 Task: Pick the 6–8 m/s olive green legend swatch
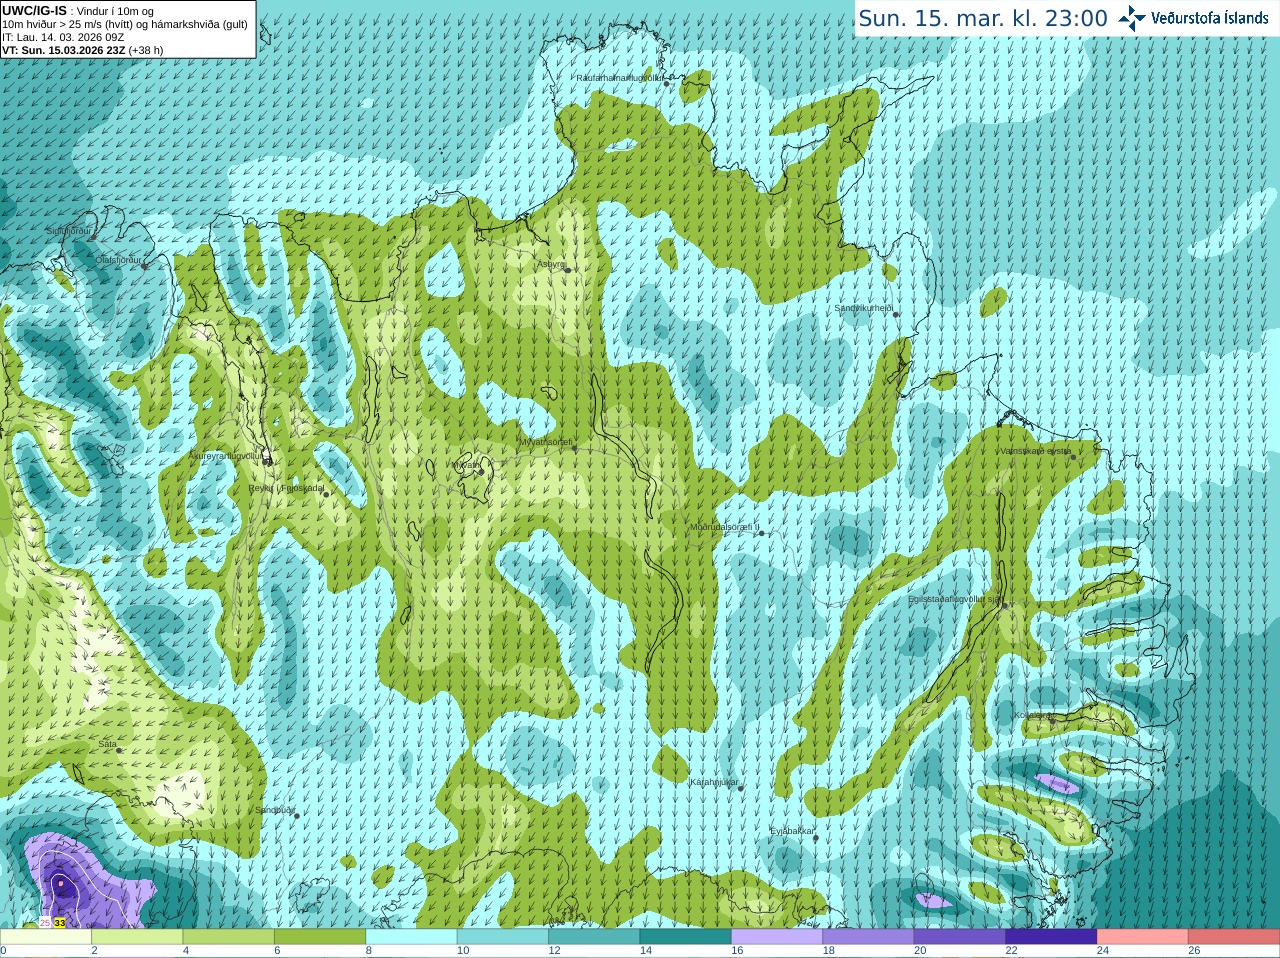point(321,937)
